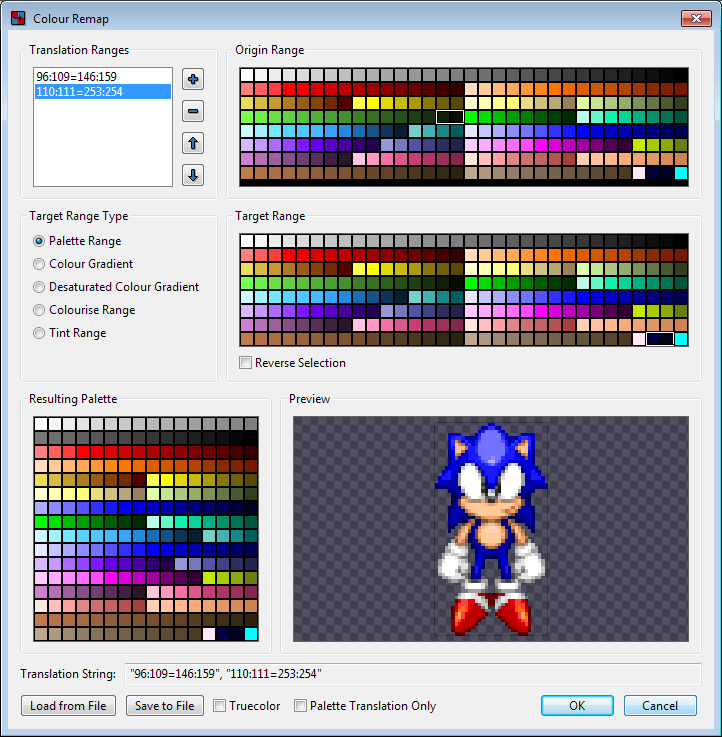Click the highlighted dark navy Target Range swatch
Screen dimensions: 722x737
[660, 339]
